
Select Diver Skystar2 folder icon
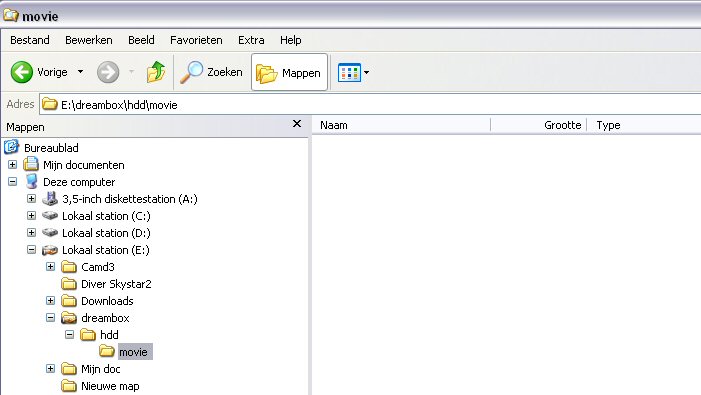69,284
